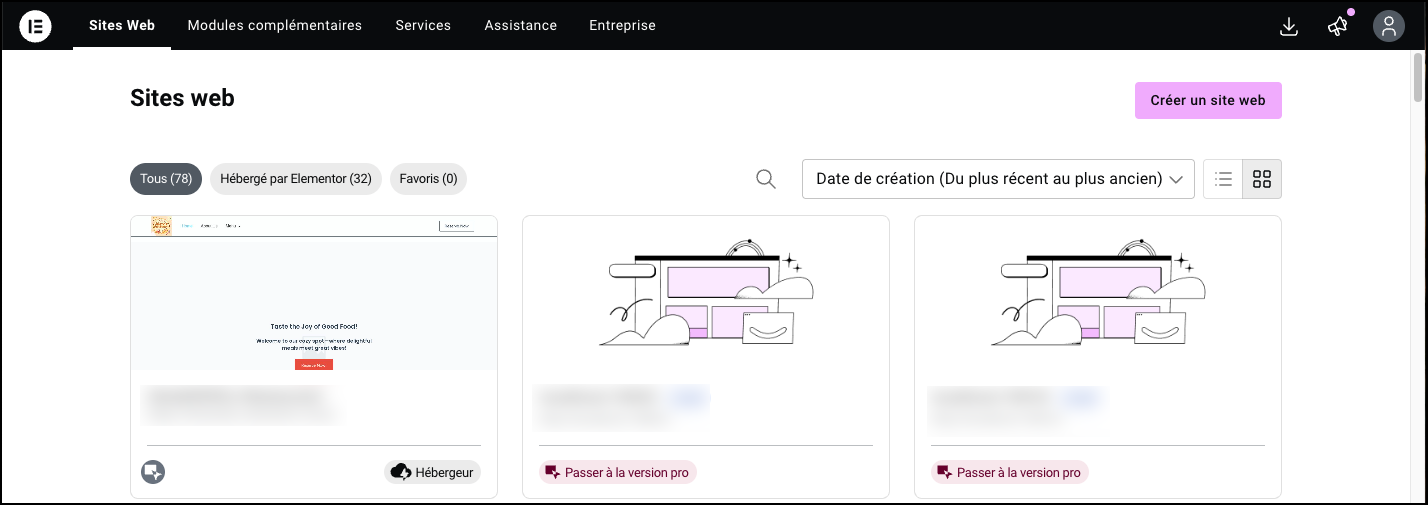
Task: Open the announcements megaphone icon
Action: 1337,27
